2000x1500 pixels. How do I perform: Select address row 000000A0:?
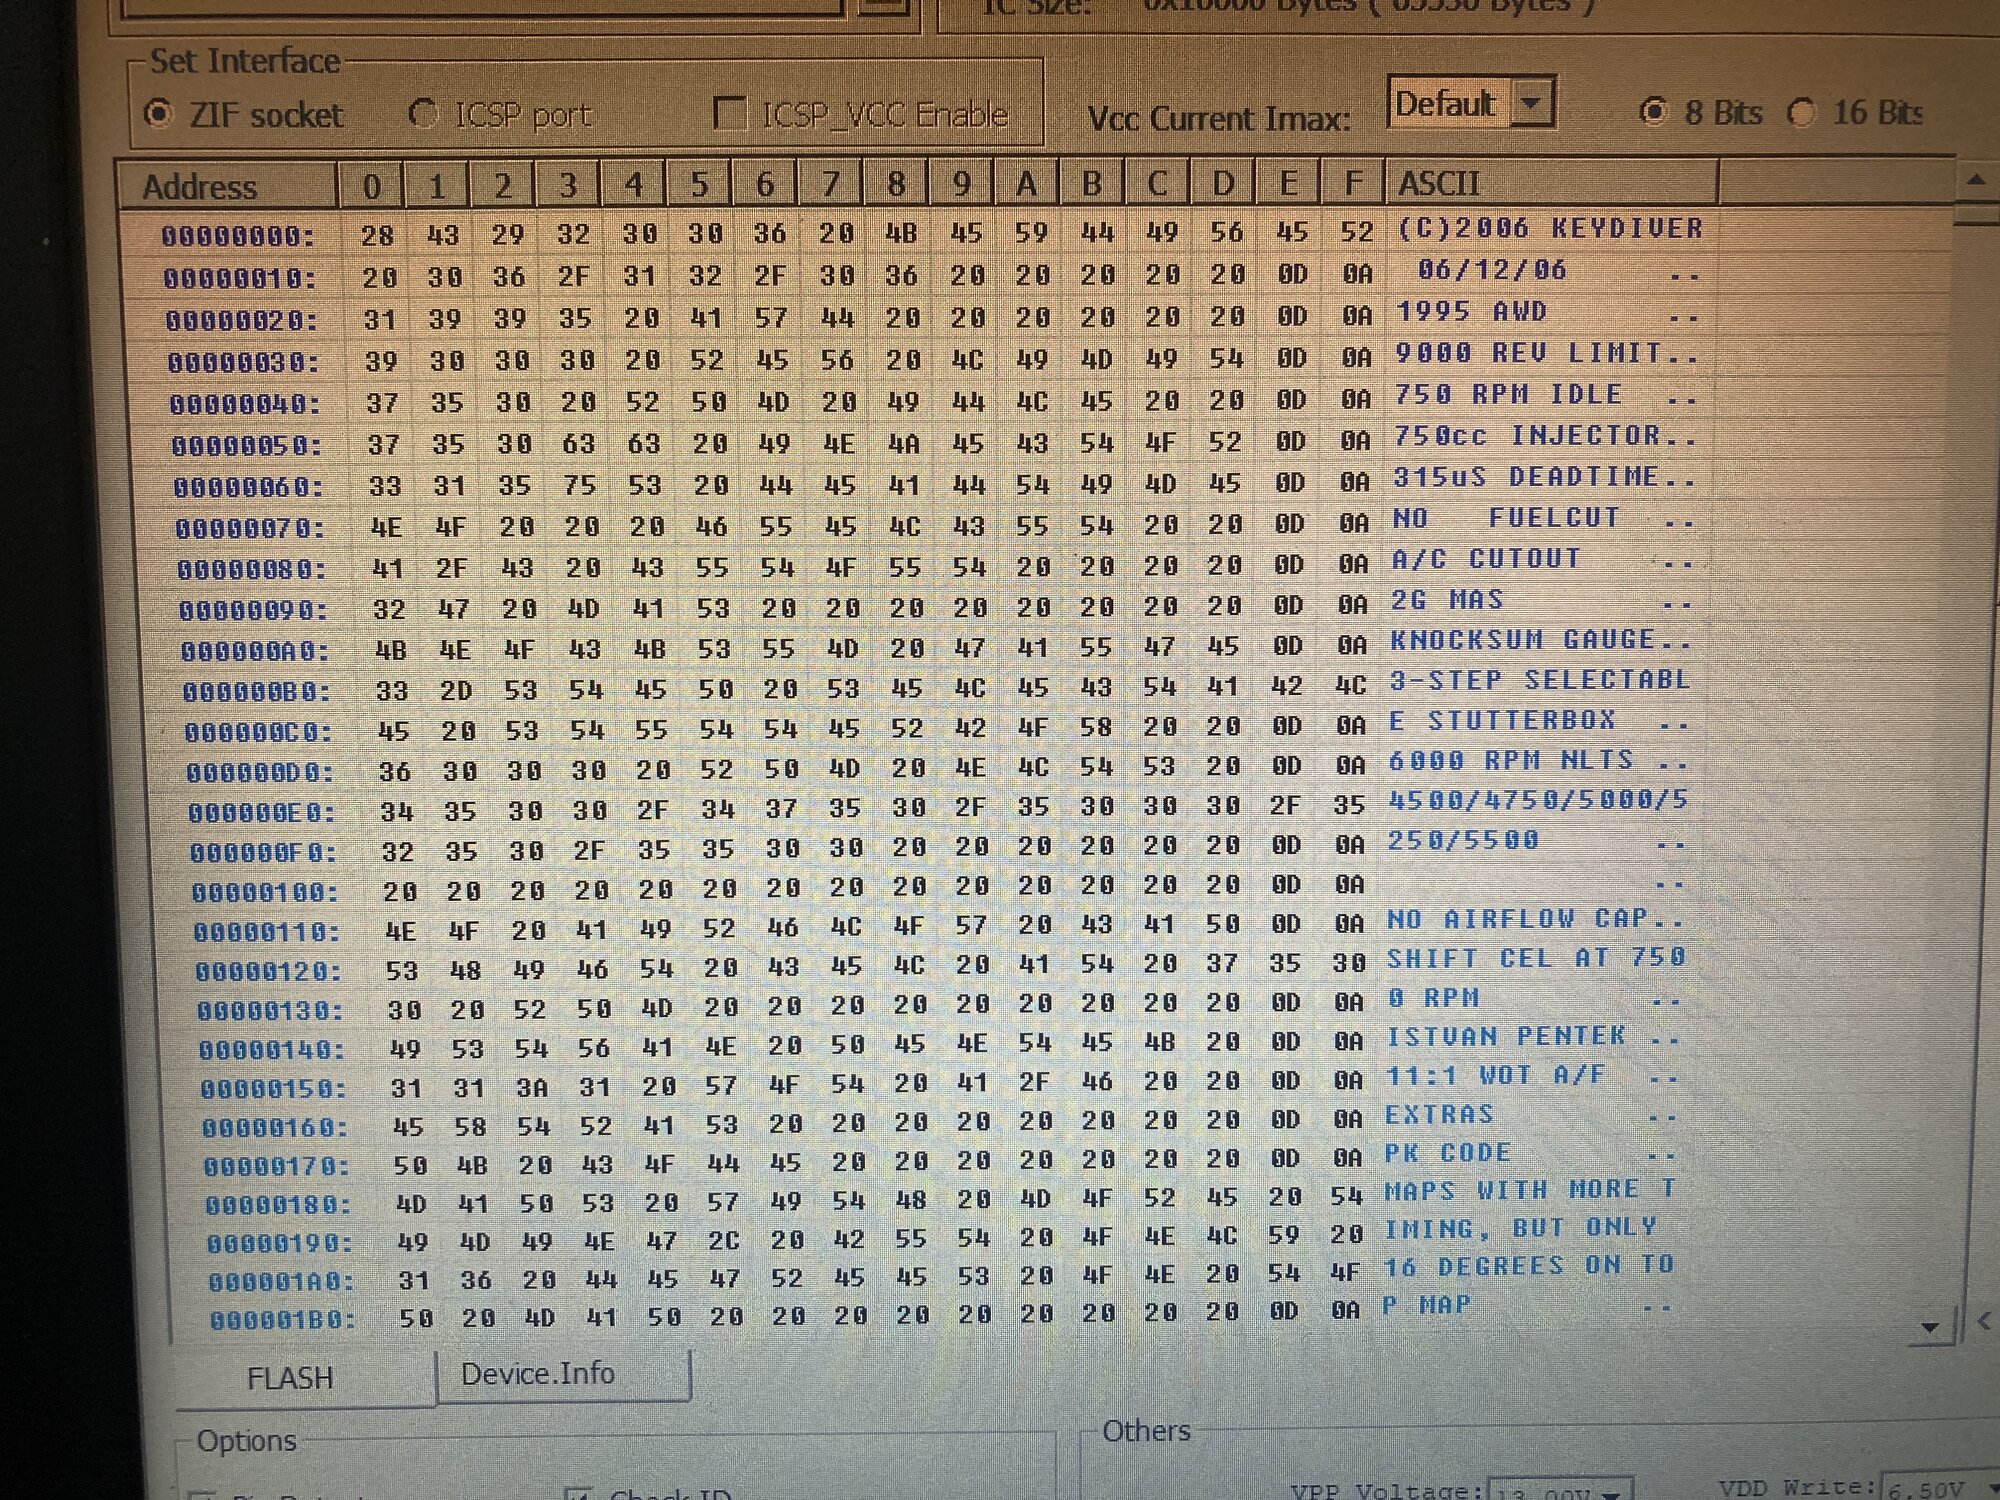point(256,652)
